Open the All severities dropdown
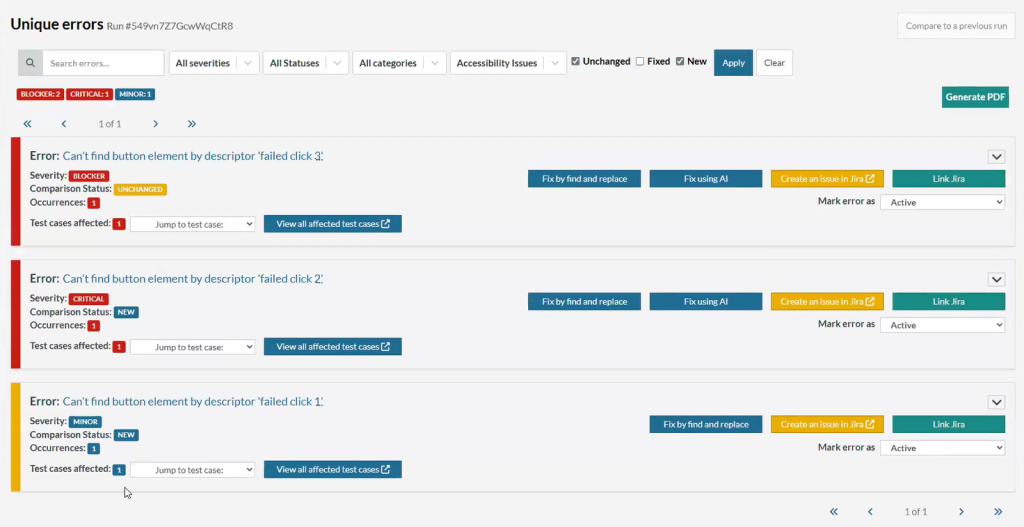The height and width of the screenshot is (527, 1024). click(213, 63)
